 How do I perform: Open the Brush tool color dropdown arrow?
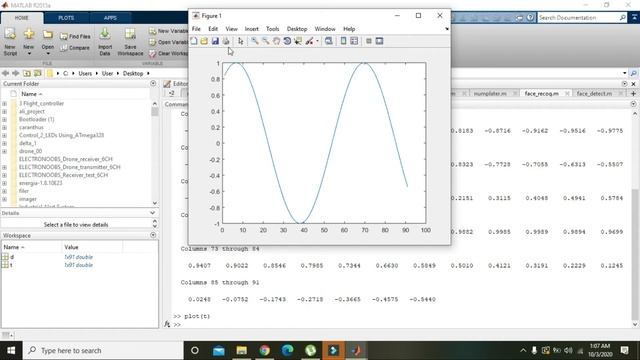317,41
